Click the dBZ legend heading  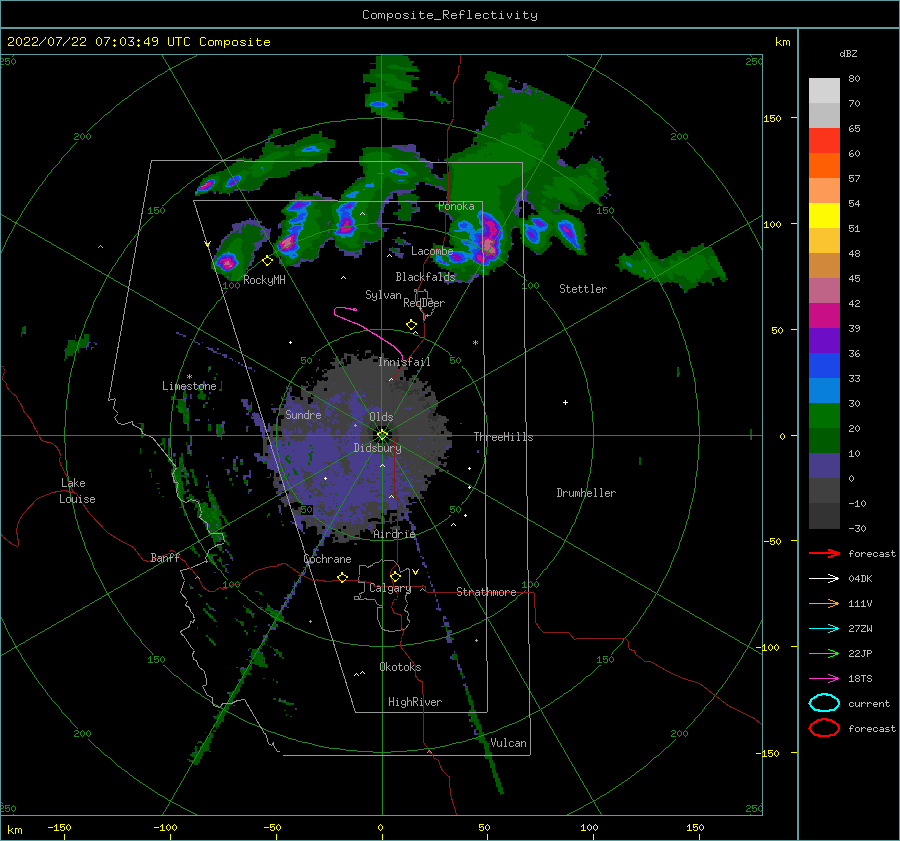pos(848,53)
